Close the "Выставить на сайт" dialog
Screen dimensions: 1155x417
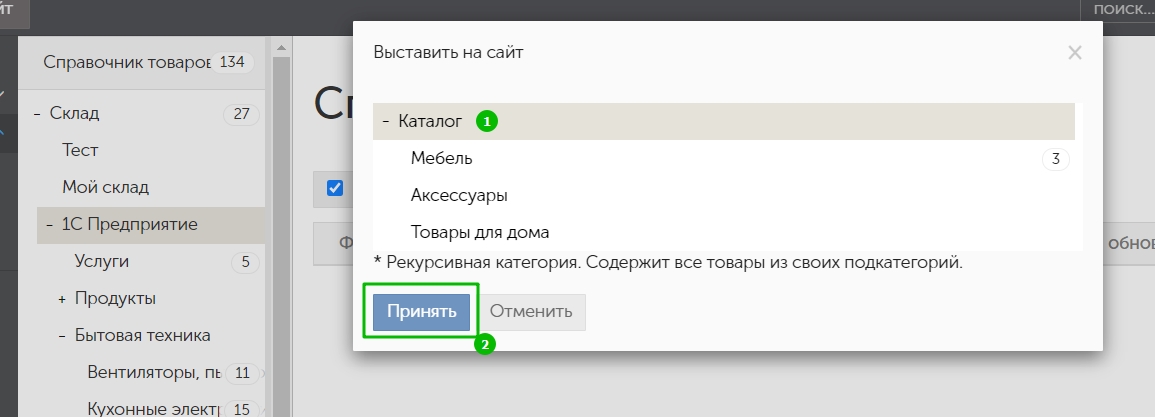click(1075, 53)
